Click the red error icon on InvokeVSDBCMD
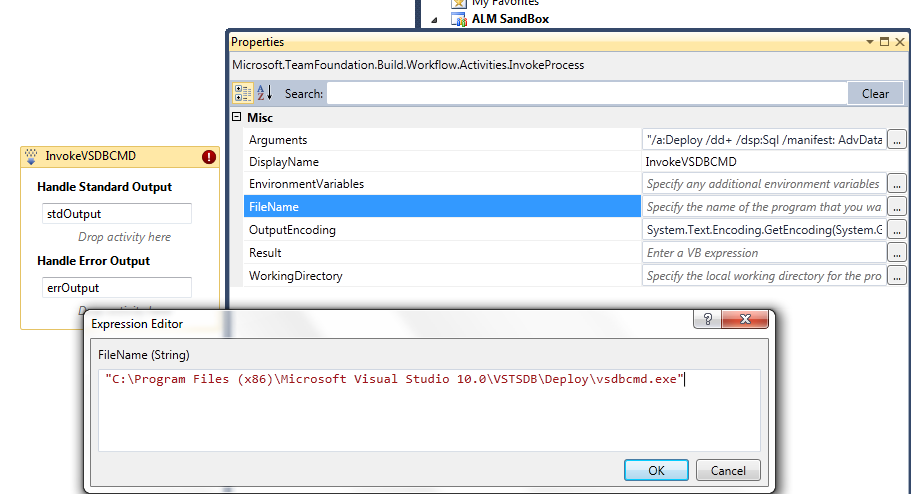 (209, 156)
